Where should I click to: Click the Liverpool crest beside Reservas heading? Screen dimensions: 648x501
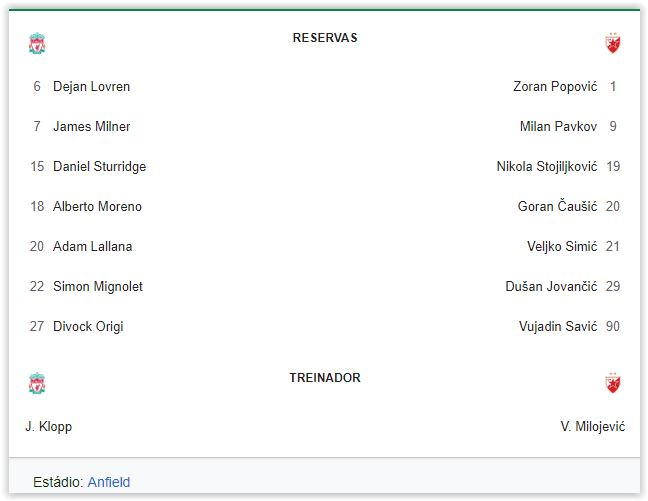[37, 43]
